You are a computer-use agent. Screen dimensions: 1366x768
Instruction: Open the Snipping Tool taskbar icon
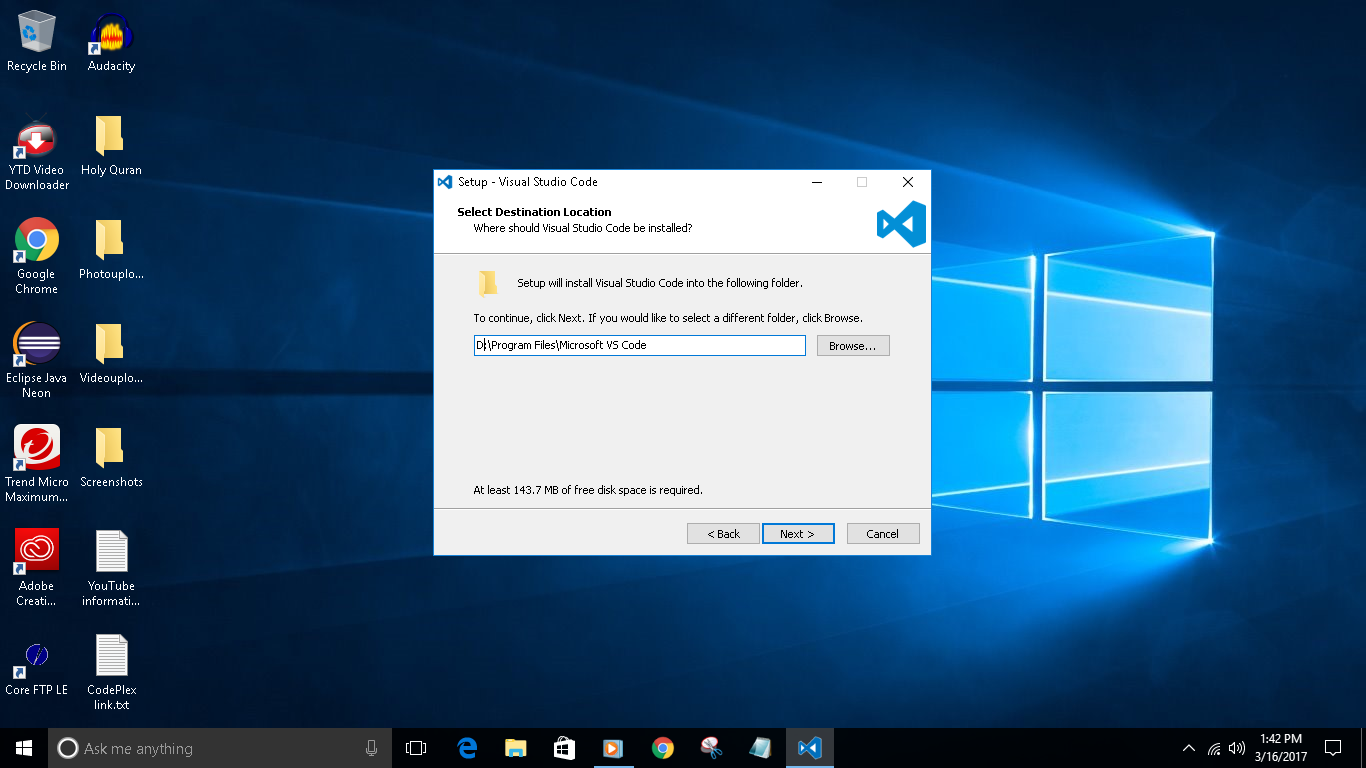point(711,748)
